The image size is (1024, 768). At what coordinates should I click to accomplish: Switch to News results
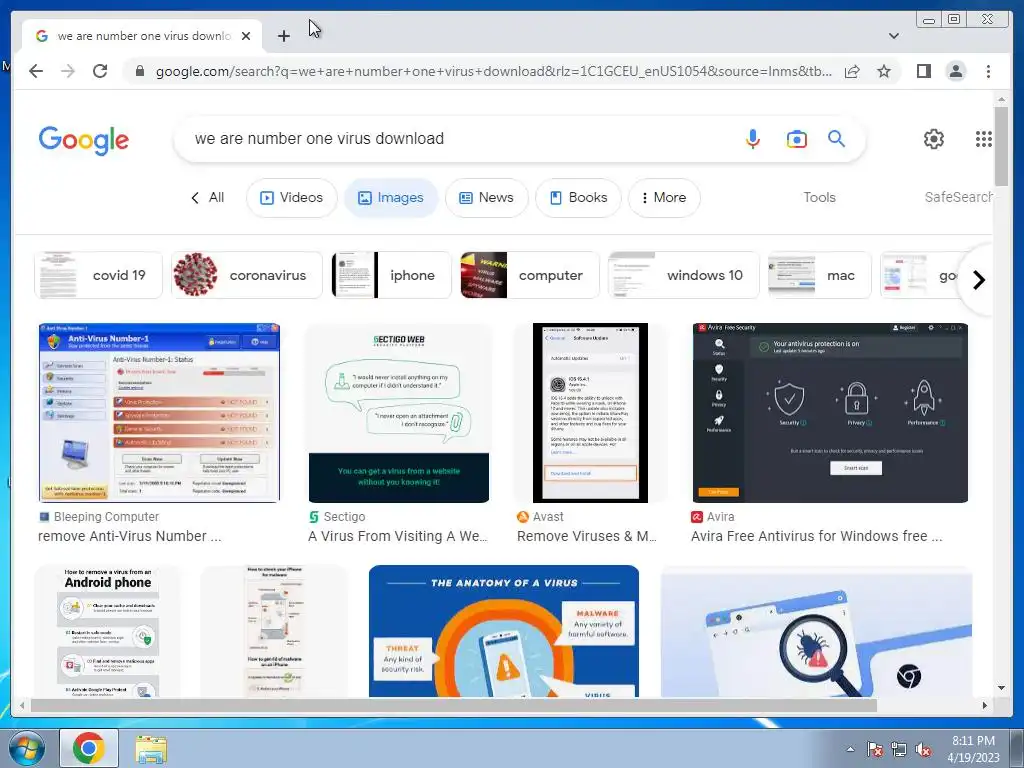coord(487,197)
